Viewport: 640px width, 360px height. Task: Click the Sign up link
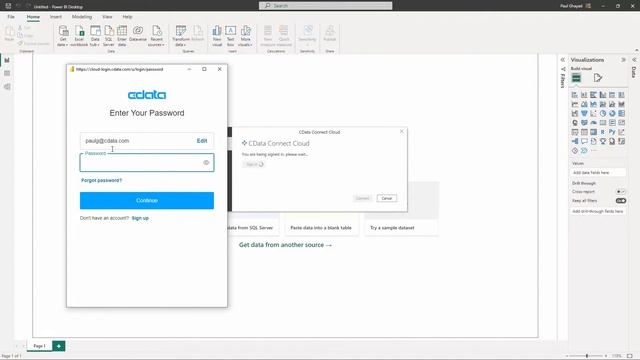click(140, 218)
